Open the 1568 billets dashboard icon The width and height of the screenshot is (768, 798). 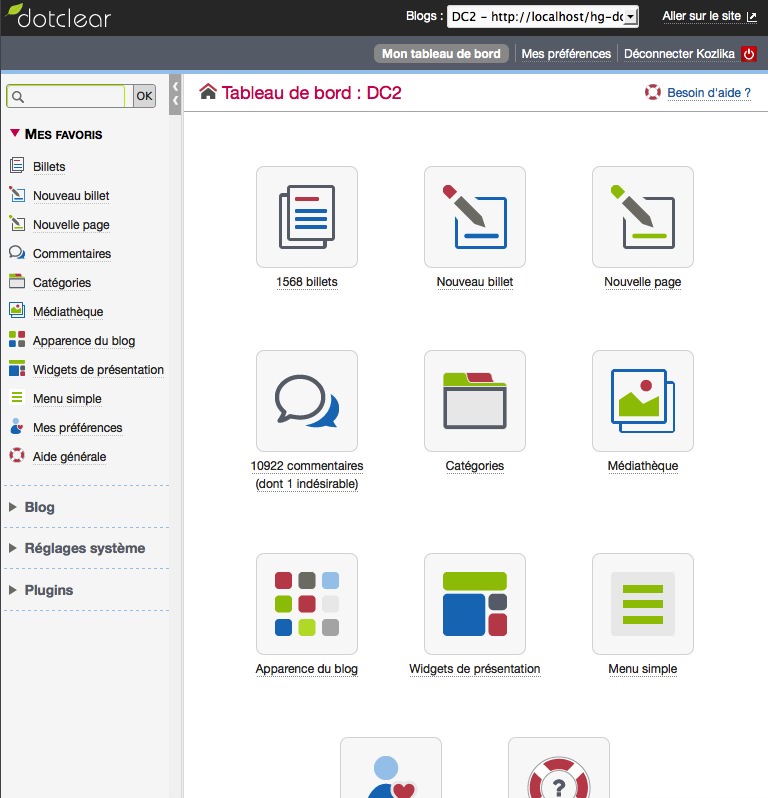pos(306,217)
